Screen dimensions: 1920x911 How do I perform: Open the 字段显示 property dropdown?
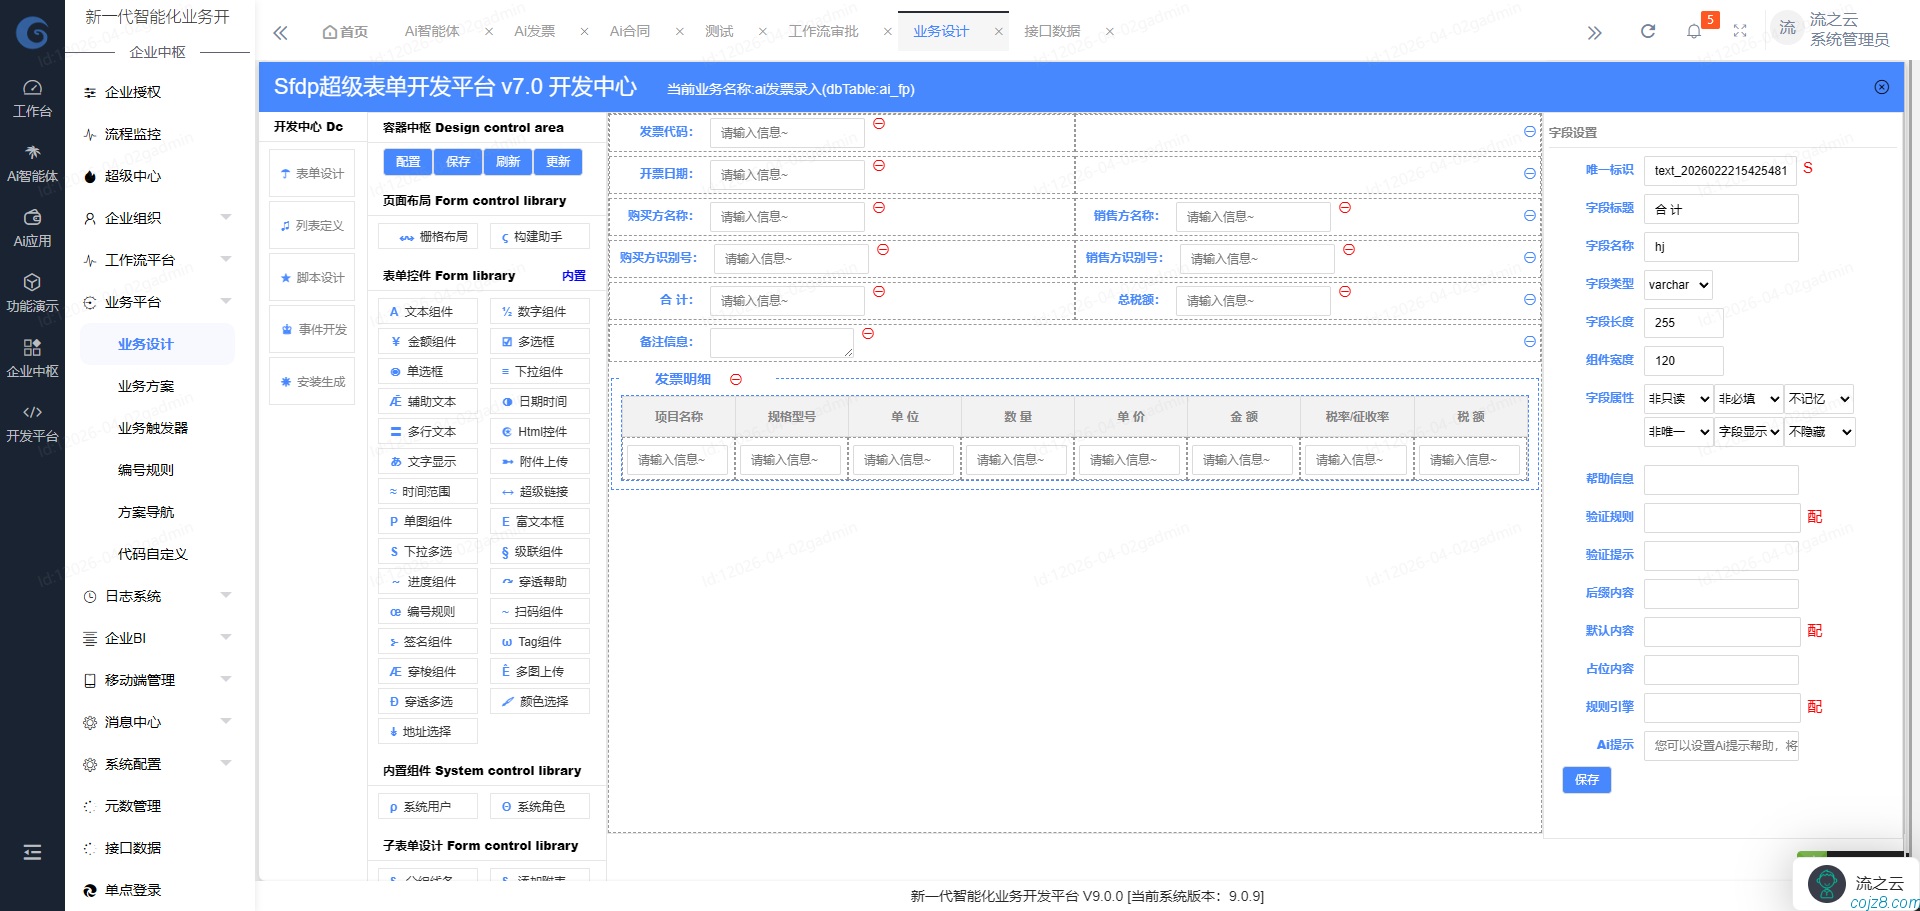coord(1748,432)
